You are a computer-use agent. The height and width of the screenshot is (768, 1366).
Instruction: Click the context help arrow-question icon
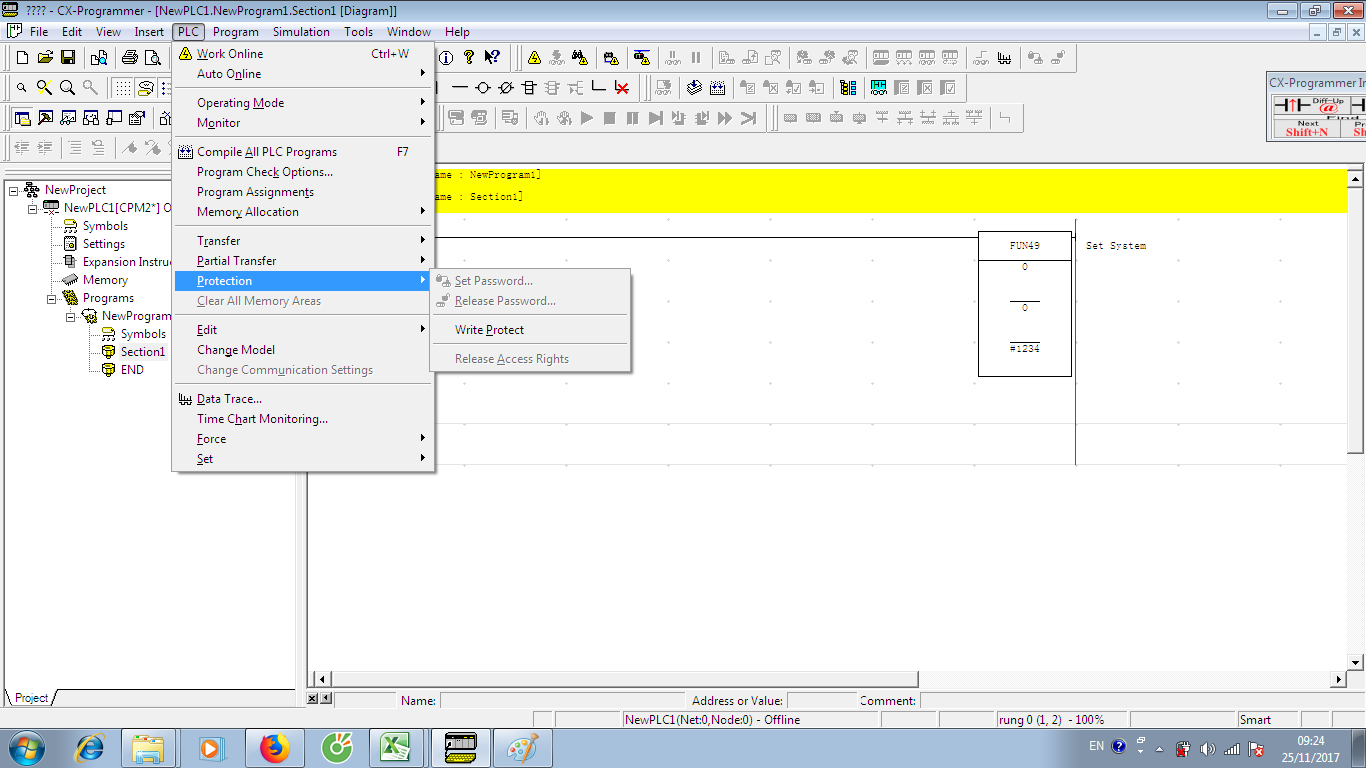point(492,58)
